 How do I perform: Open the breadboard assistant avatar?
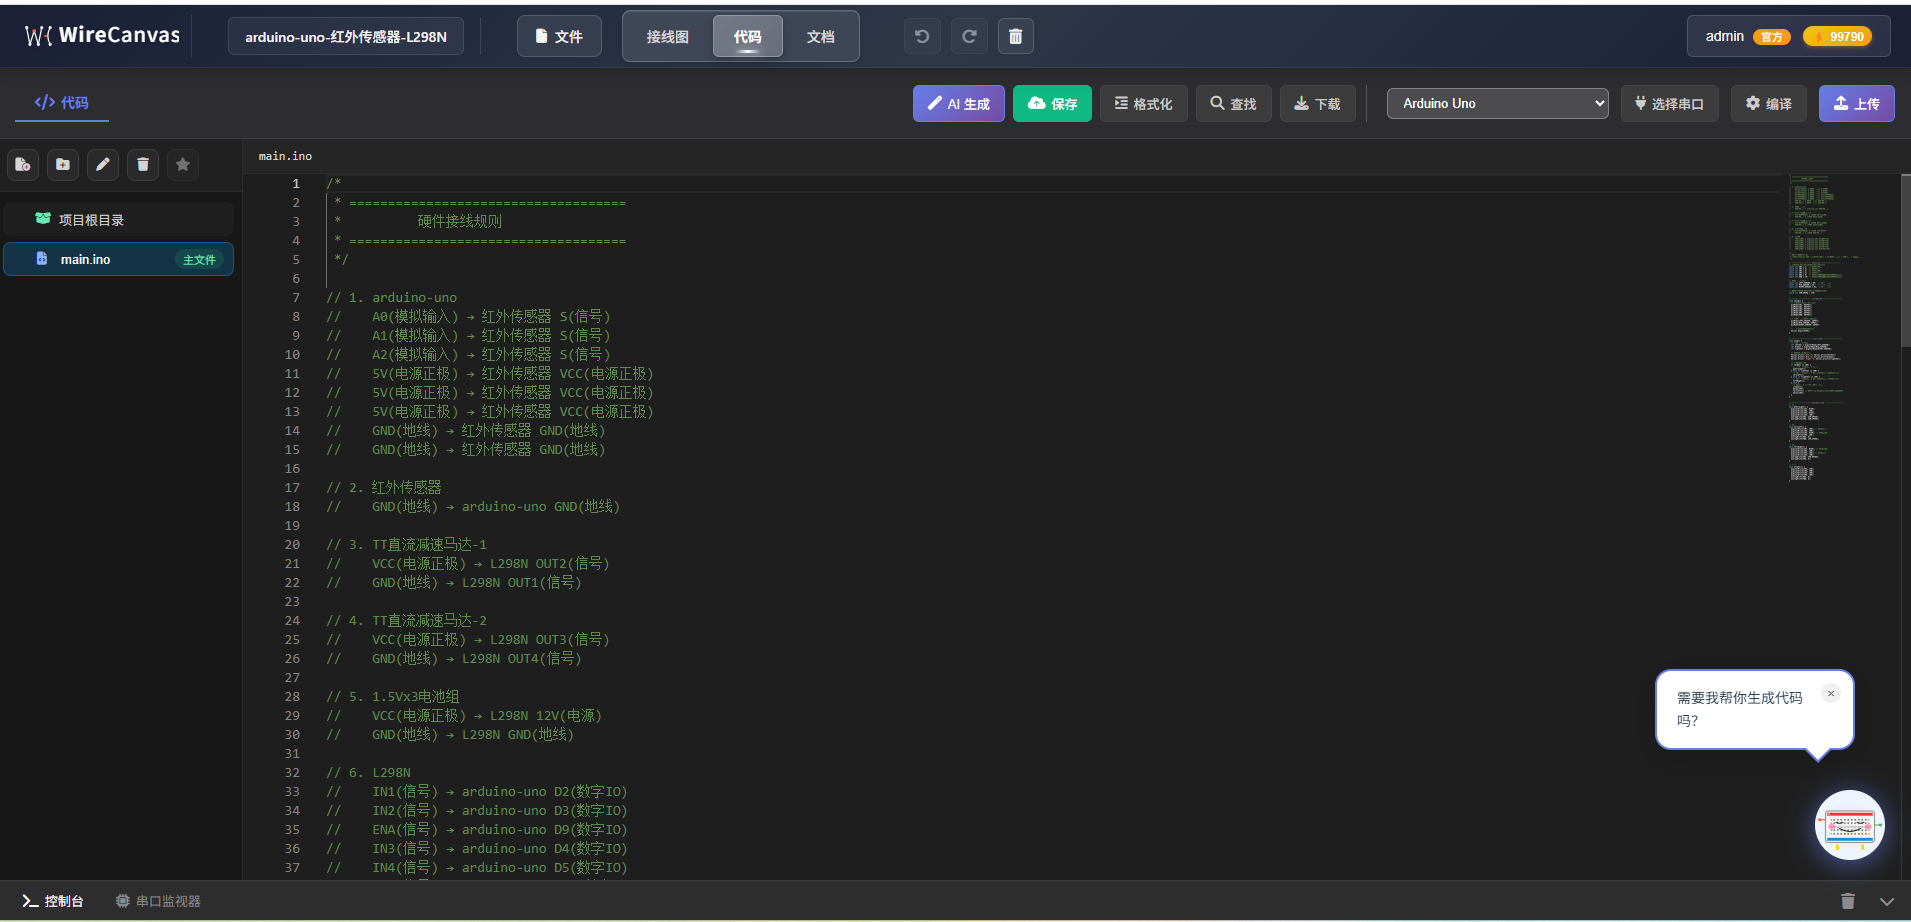pos(1849,825)
